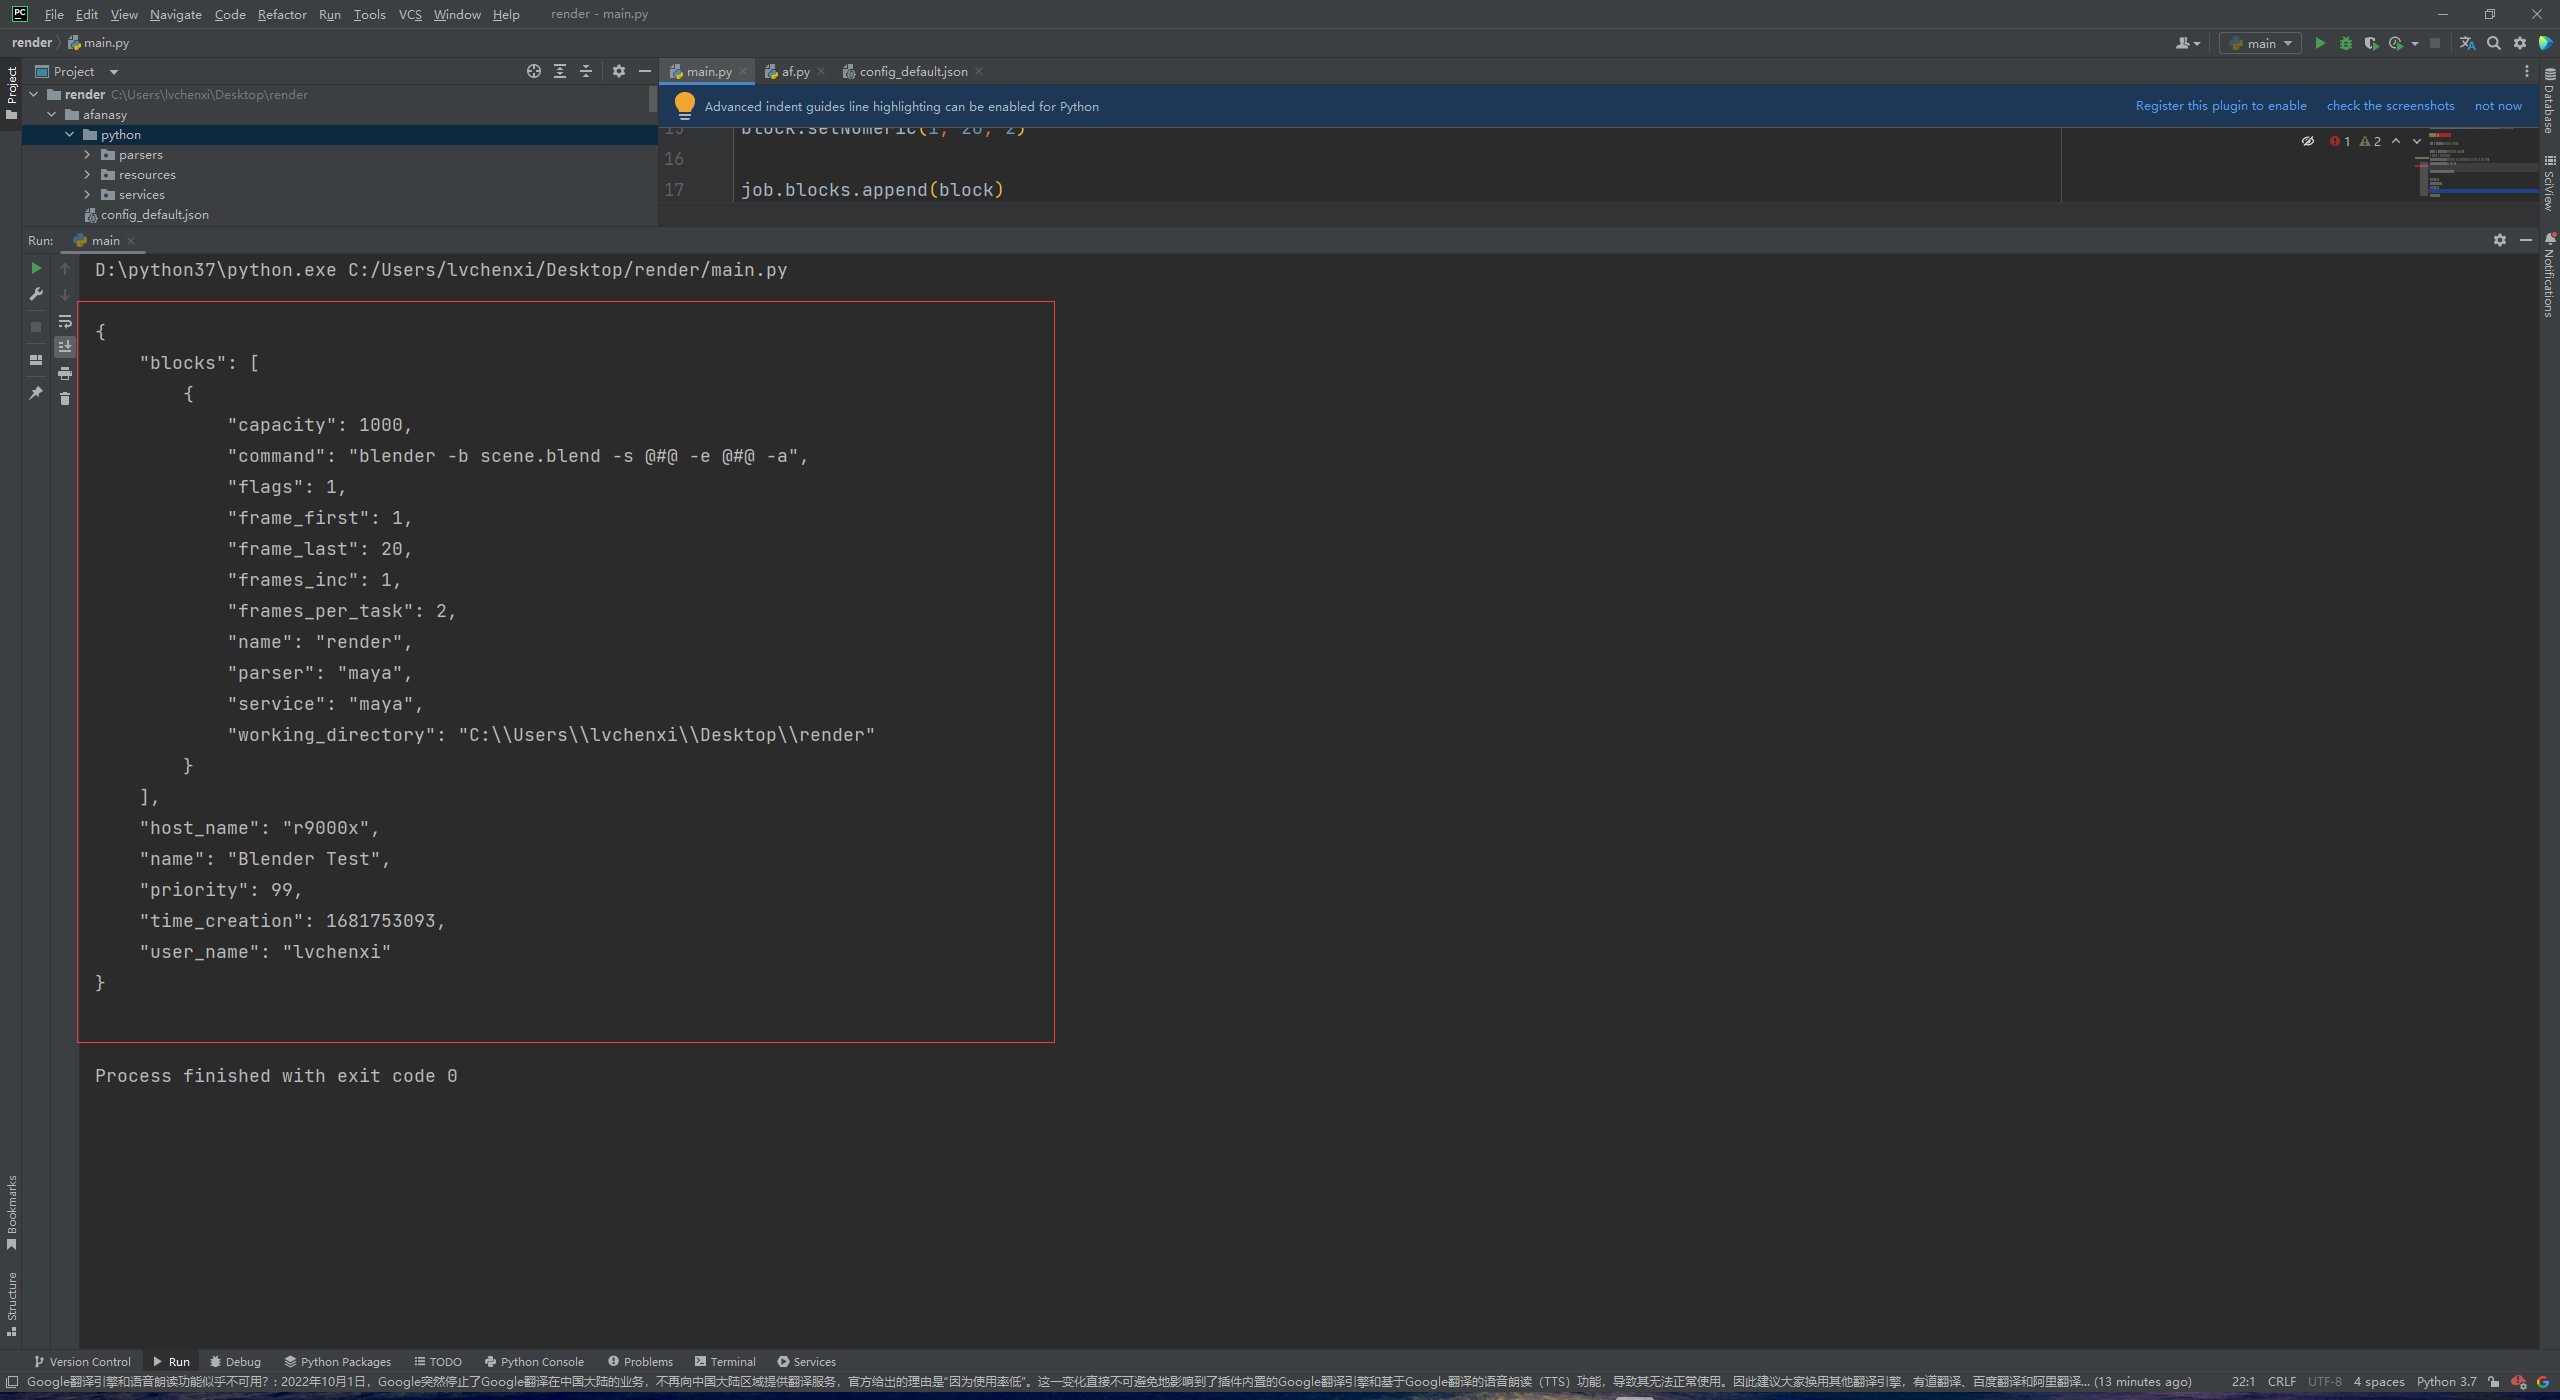Image resolution: width=2560 pixels, height=1400 pixels.
Task: Open Run panel settings gear
Action: point(2500,240)
